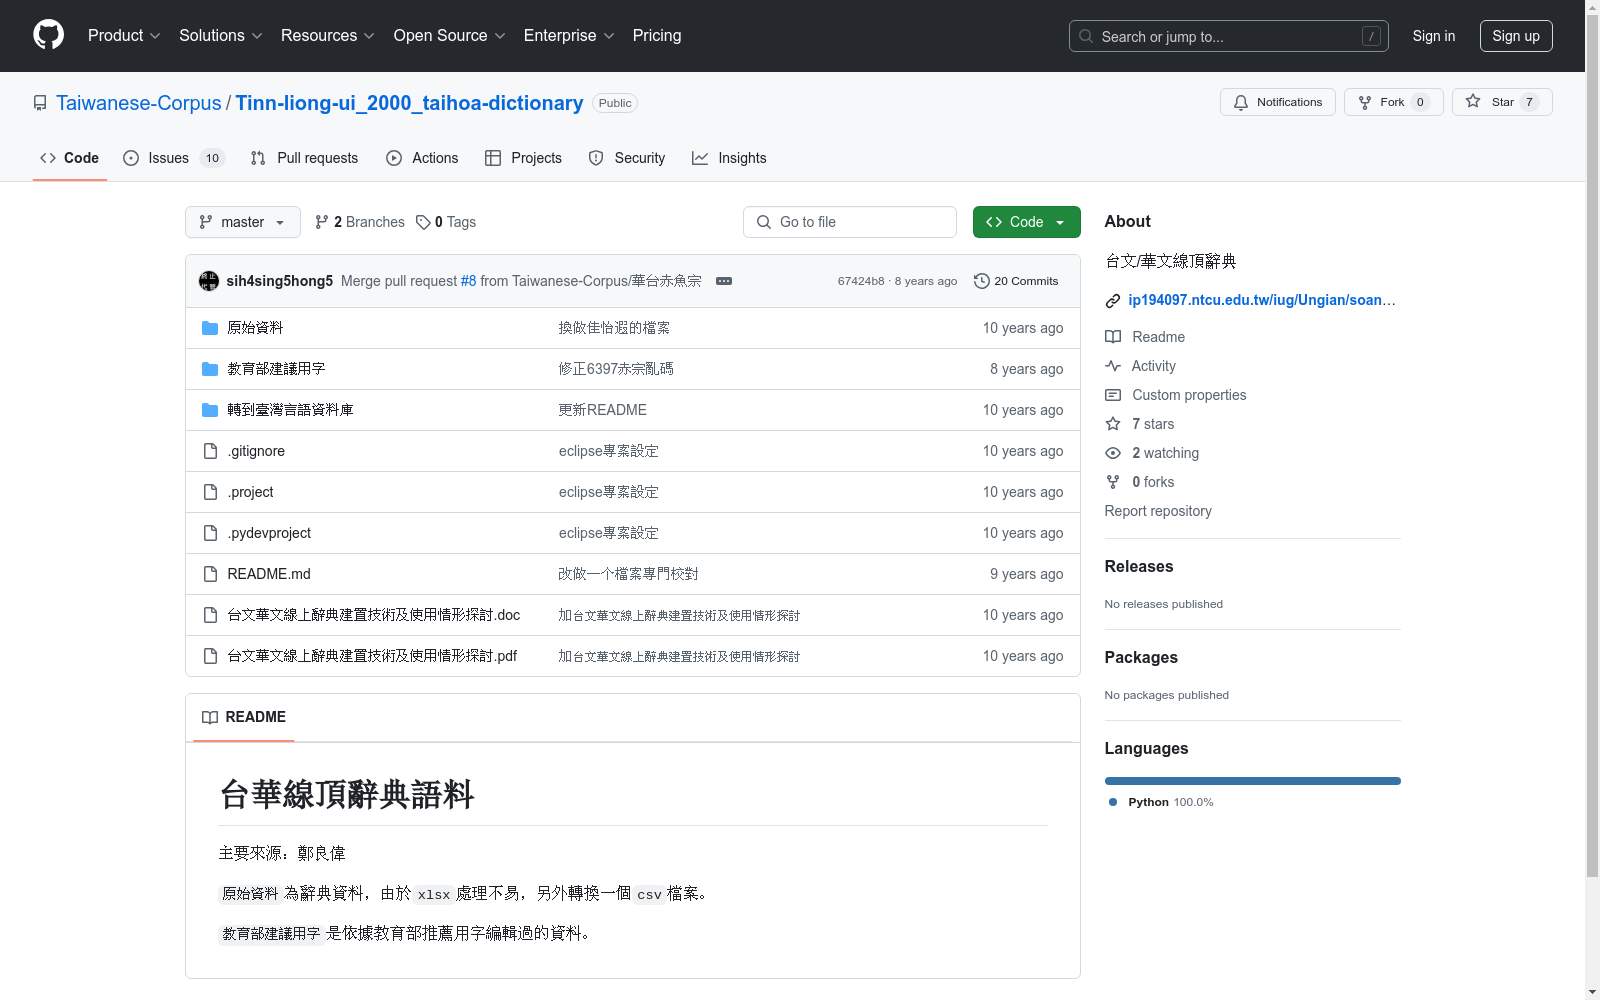1600x1000 pixels.
Task: Fork this repository
Action: point(1393,102)
